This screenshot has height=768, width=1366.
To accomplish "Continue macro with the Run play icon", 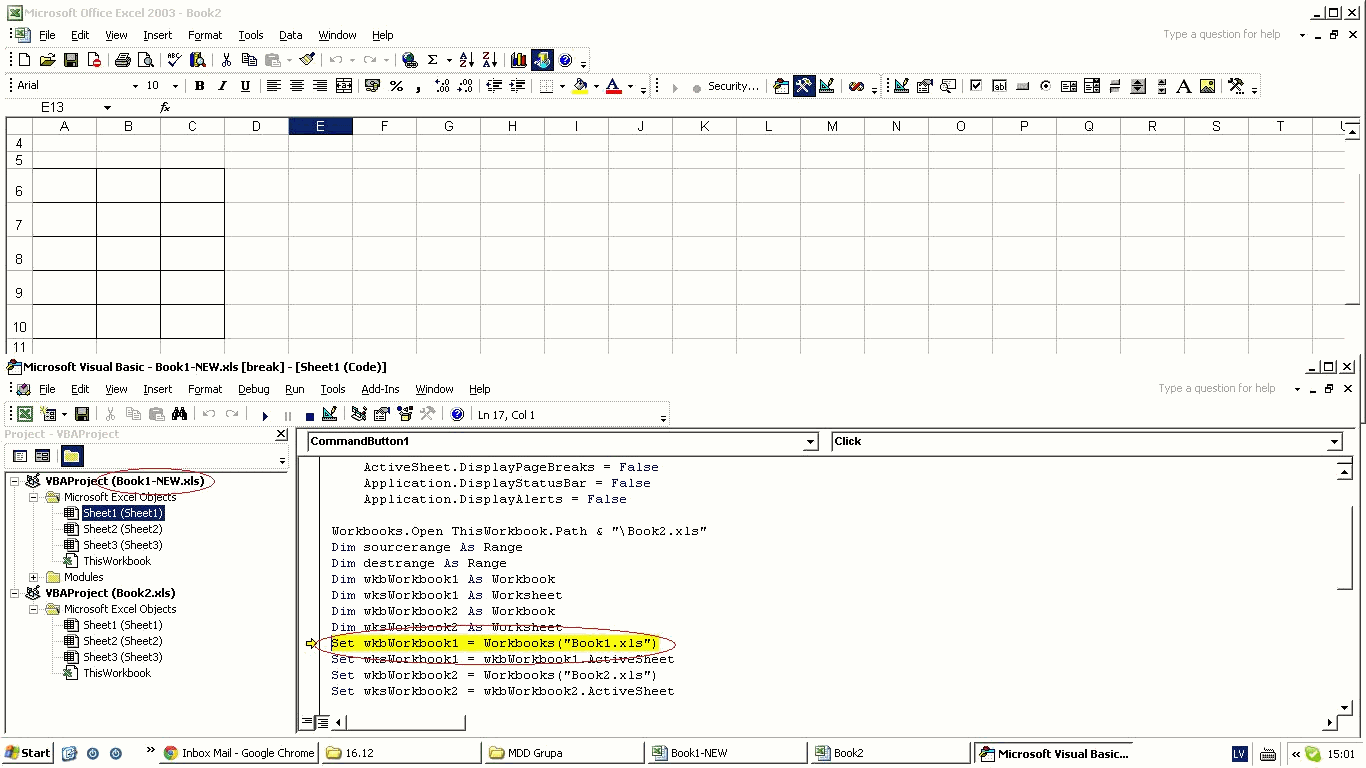I will point(265,415).
